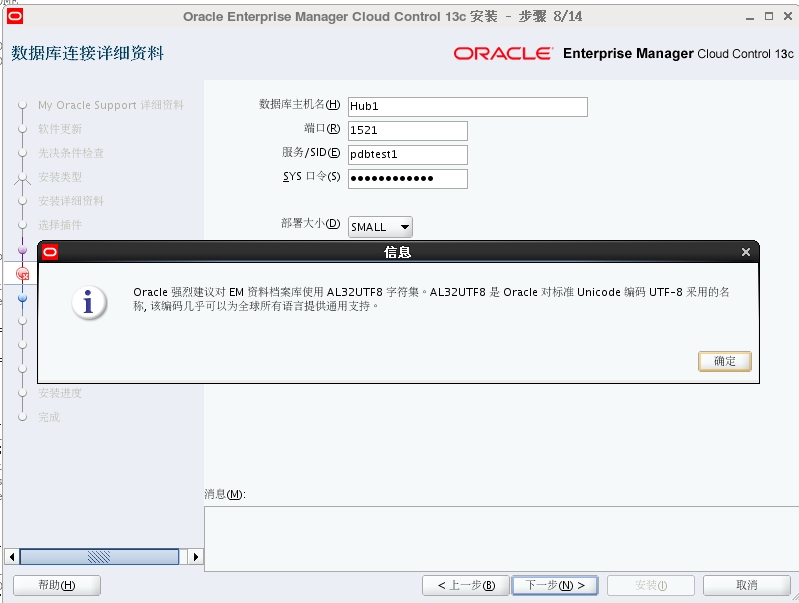Click the SYS 口令 password field
The width and height of the screenshot is (799, 603).
408,178
